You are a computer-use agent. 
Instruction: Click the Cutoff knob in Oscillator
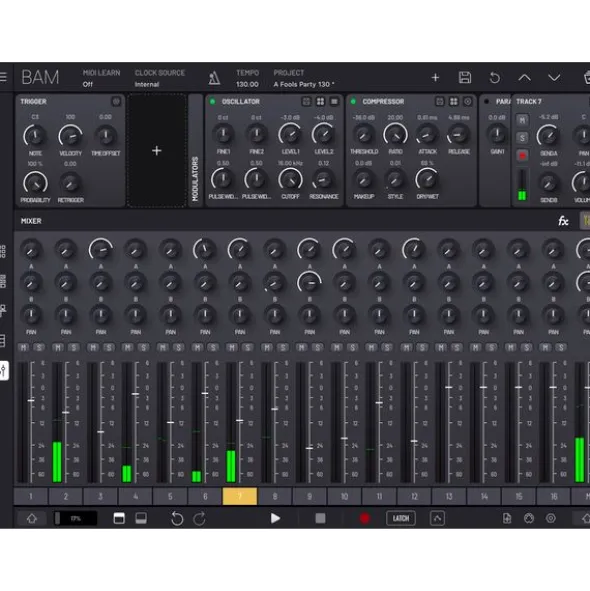(290, 180)
